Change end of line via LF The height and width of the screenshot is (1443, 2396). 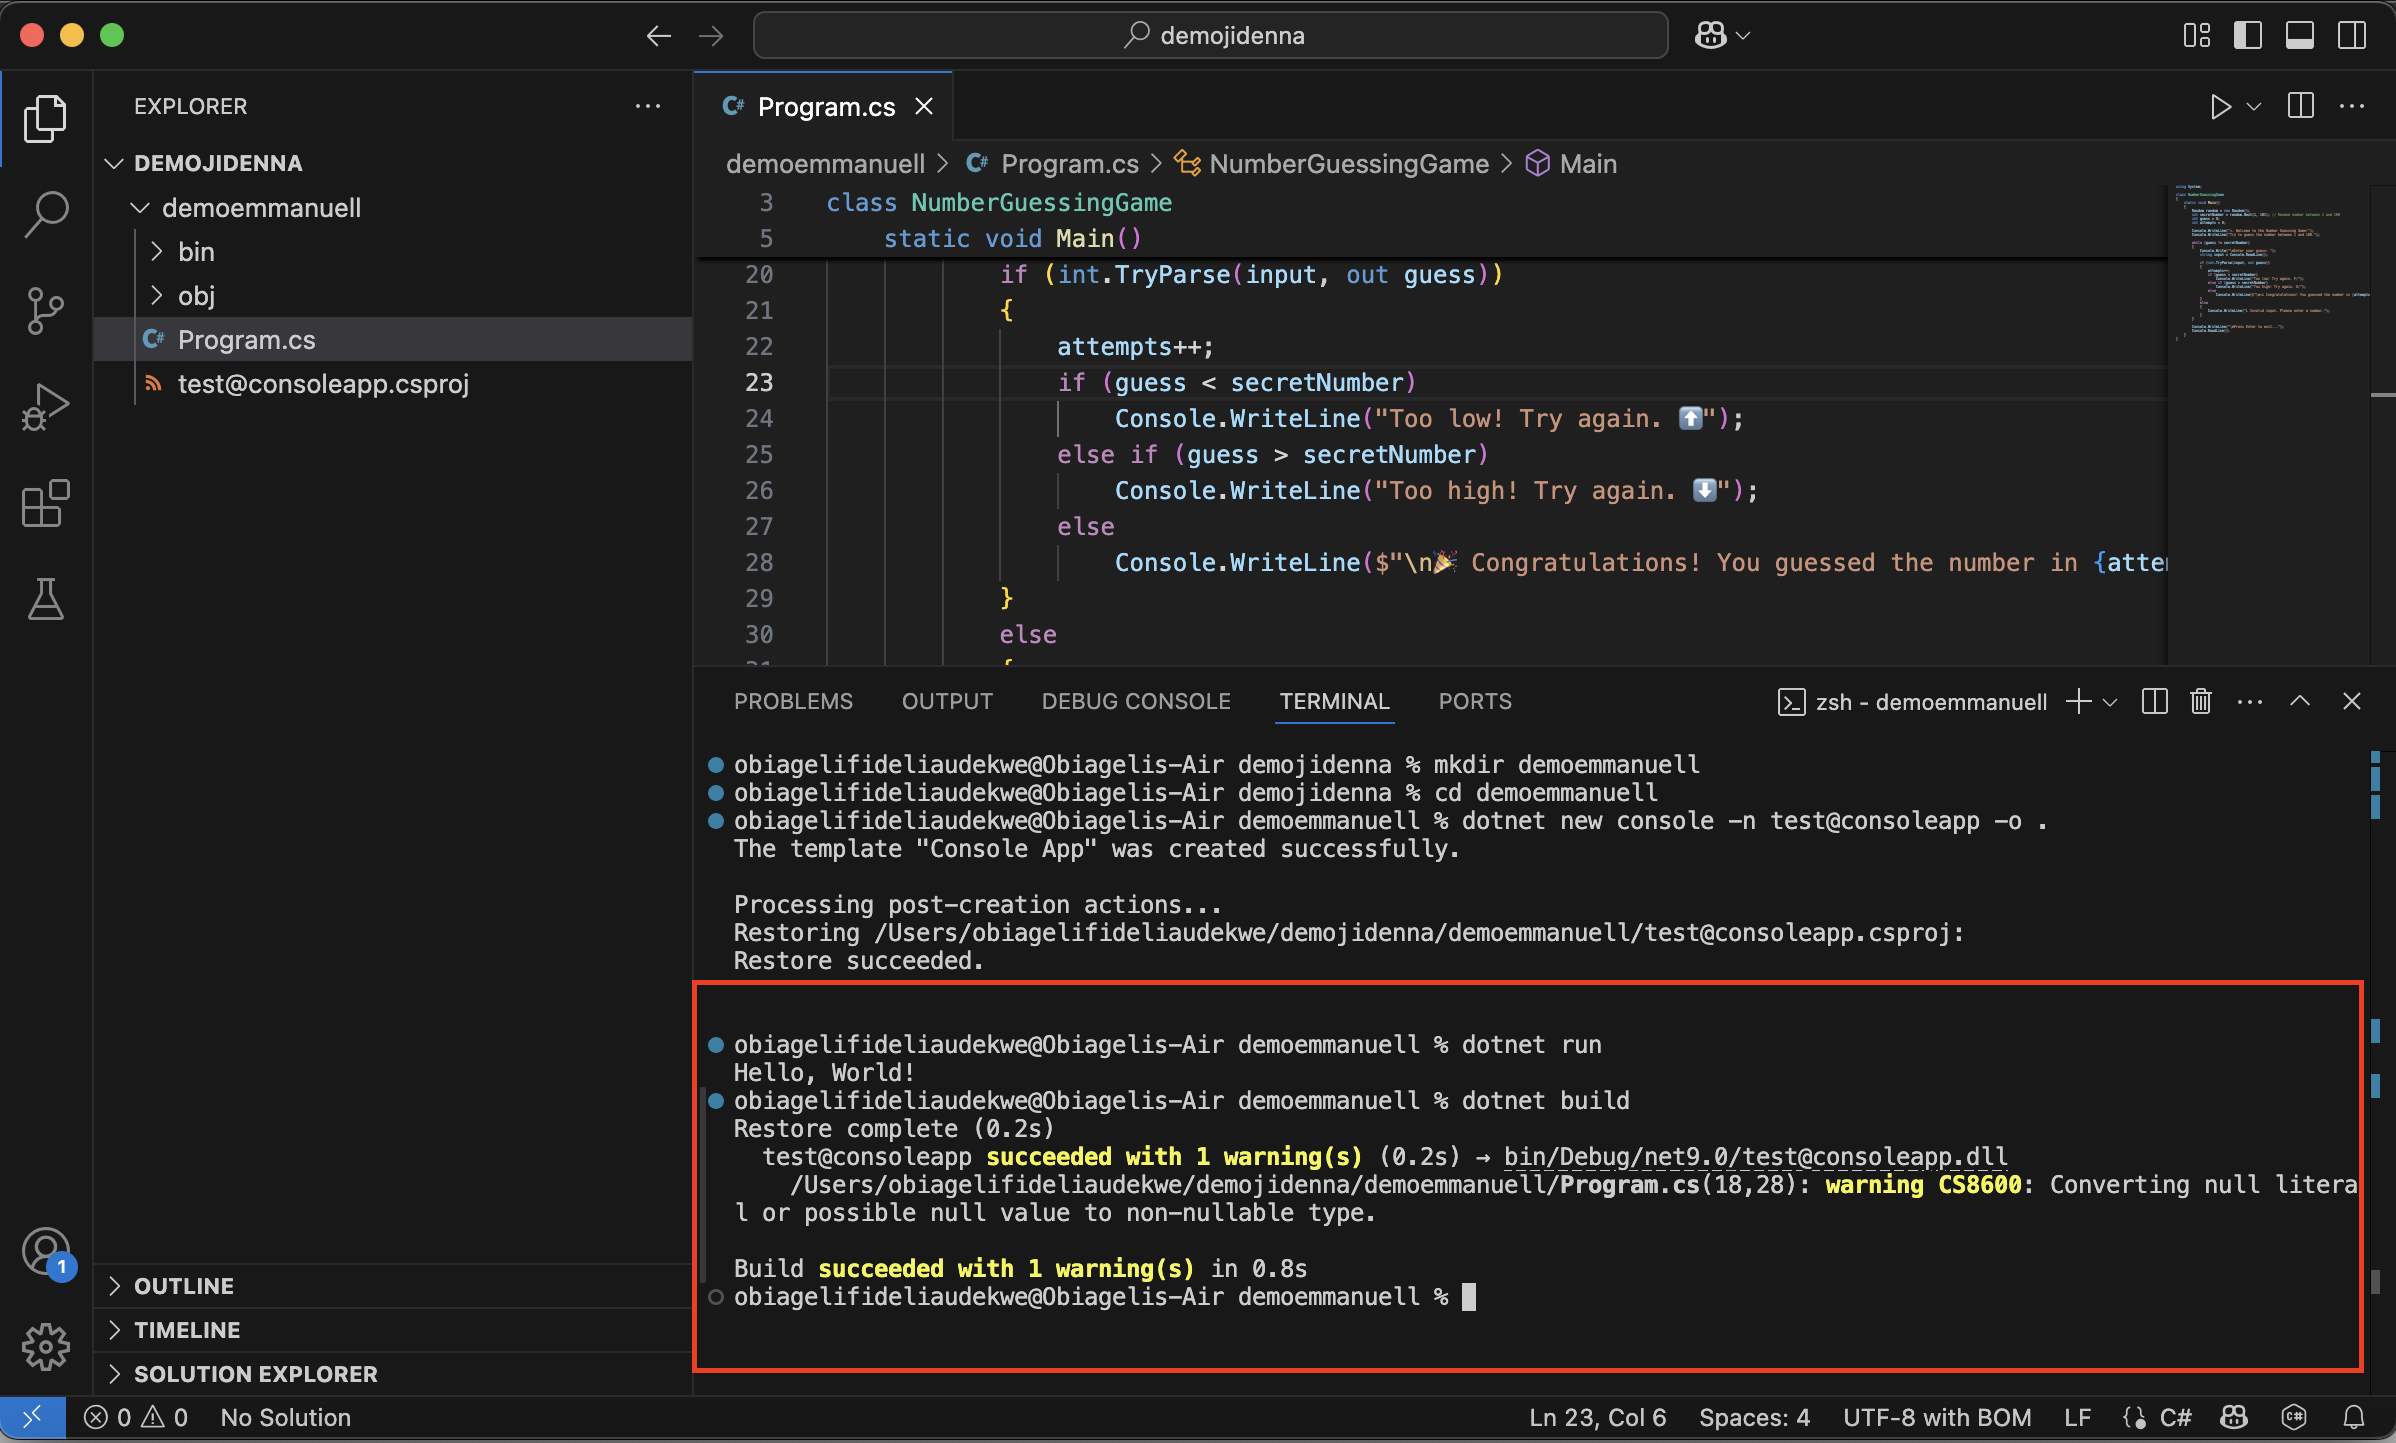[2078, 1417]
